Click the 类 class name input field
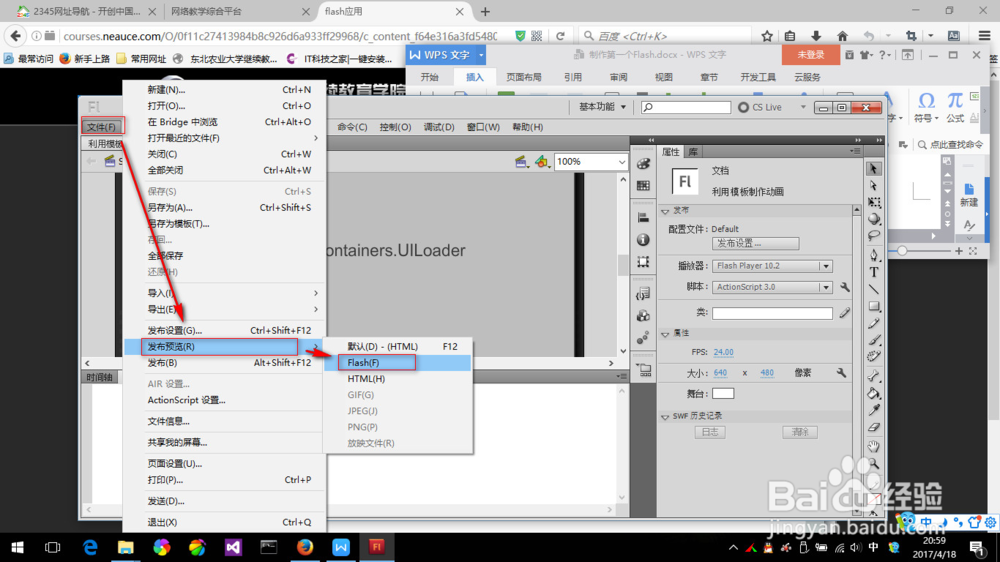The width and height of the screenshot is (1000, 562). coord(772,313)
